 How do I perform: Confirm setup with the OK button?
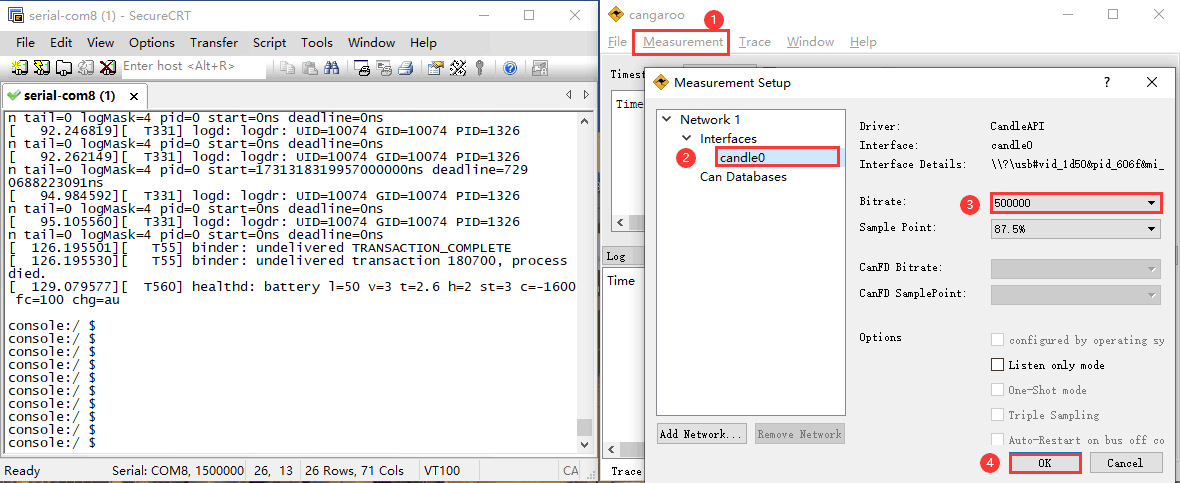1045,463
